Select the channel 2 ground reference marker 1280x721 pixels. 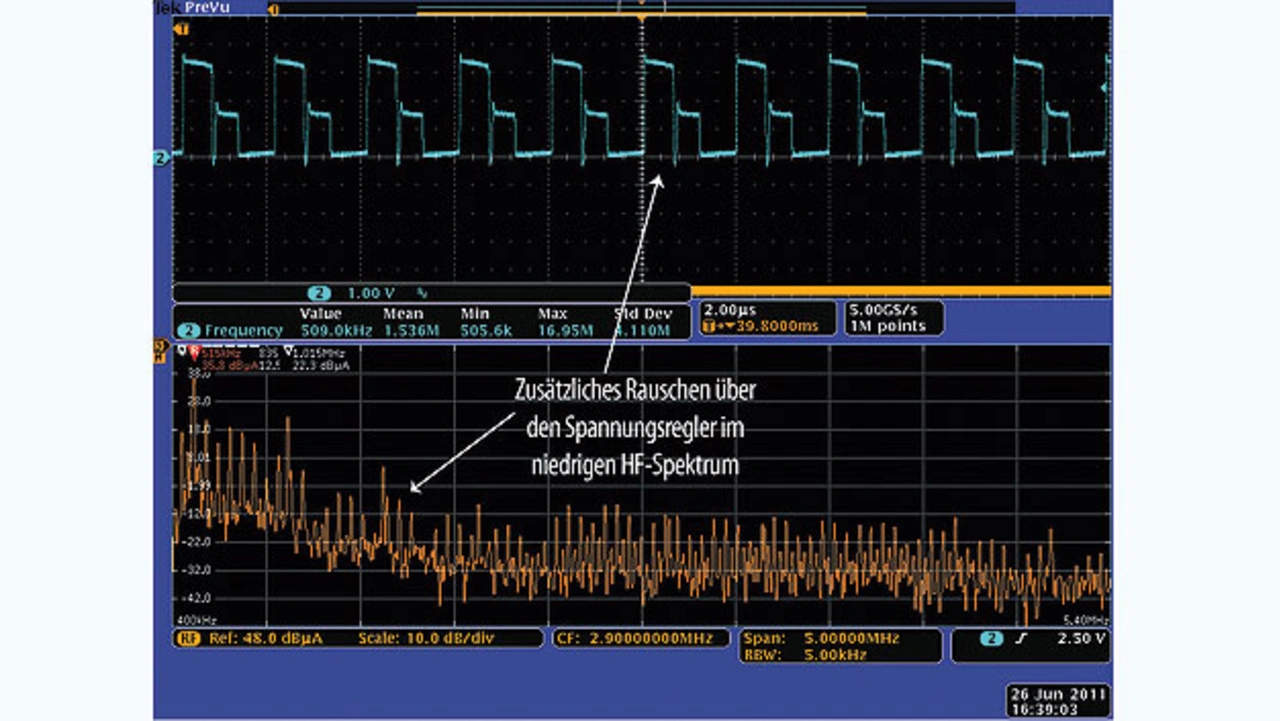159,158
